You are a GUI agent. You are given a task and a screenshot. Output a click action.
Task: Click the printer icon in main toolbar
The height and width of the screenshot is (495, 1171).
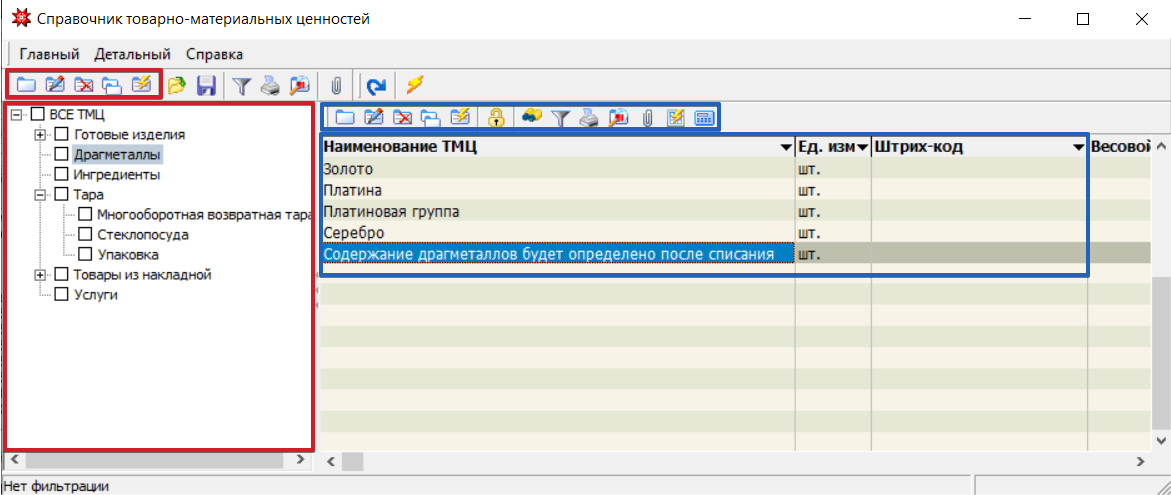tap(270, 86)
